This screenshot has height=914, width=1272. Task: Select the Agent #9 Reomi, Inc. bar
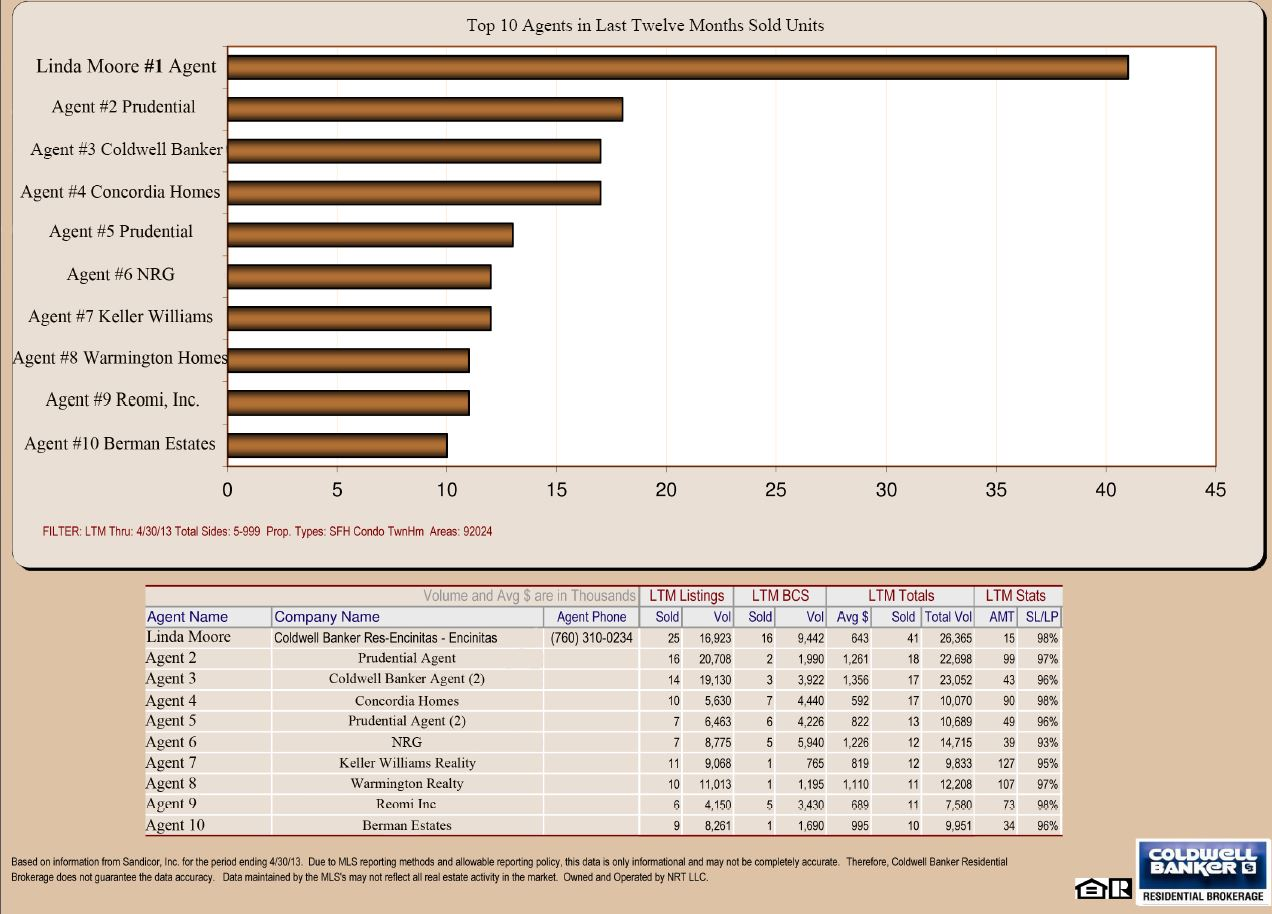click(x=348, y=402)
